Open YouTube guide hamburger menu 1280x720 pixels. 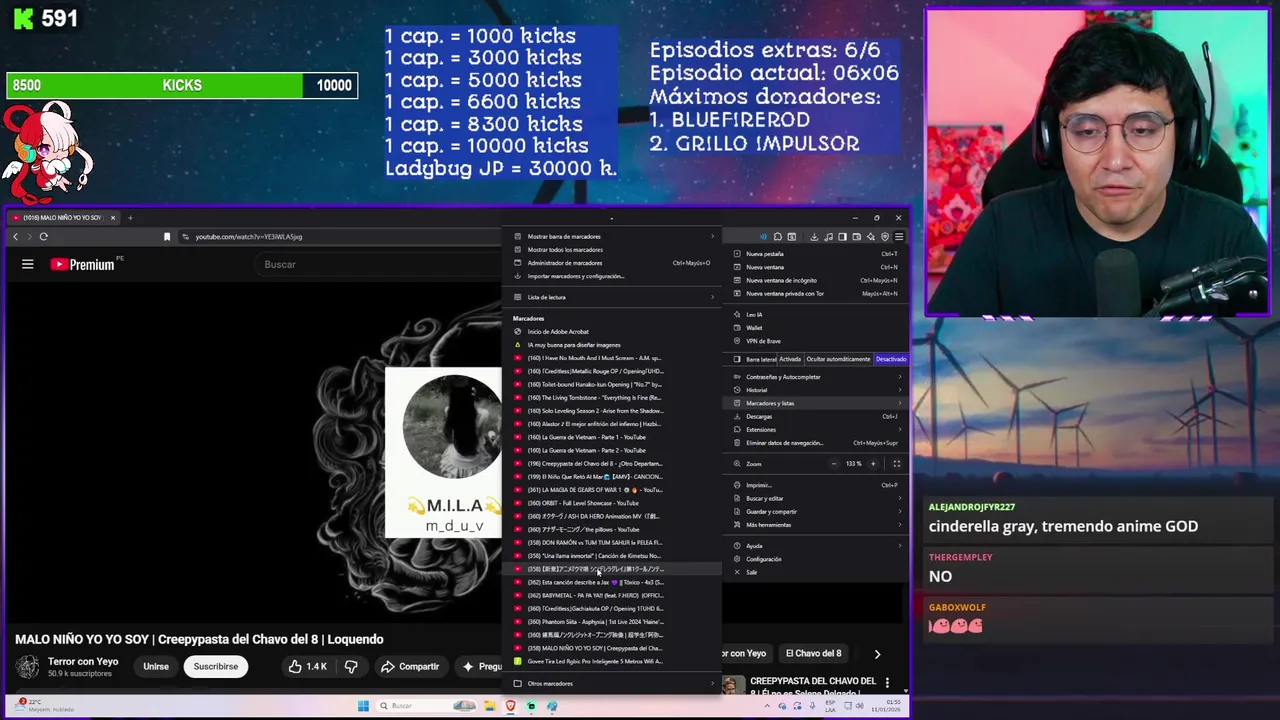coord(28,264)
